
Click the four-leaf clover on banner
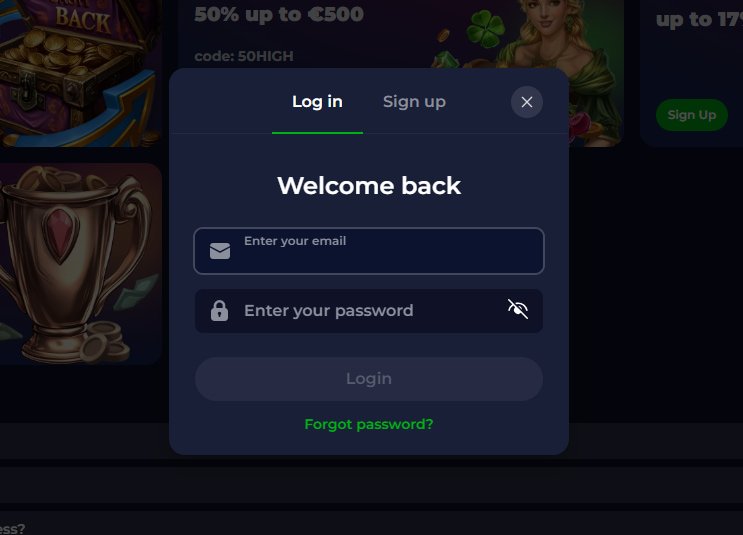click(x=485, y=28)
